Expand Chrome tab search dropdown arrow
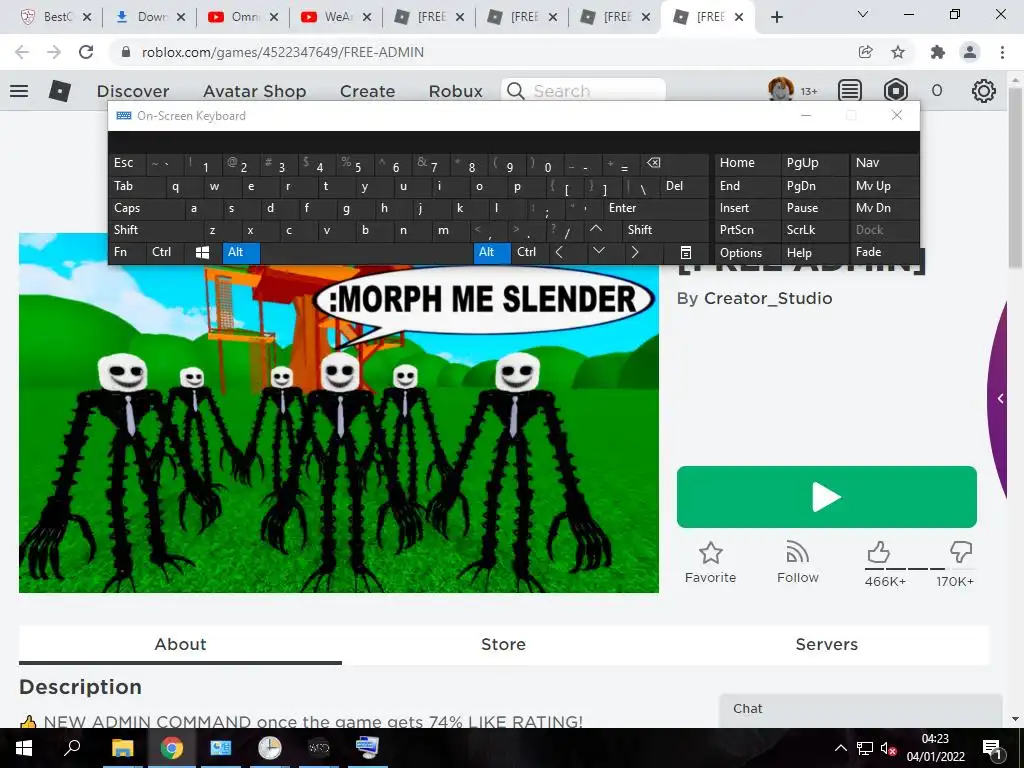The image size is (1024, 768). coord(863,14)
